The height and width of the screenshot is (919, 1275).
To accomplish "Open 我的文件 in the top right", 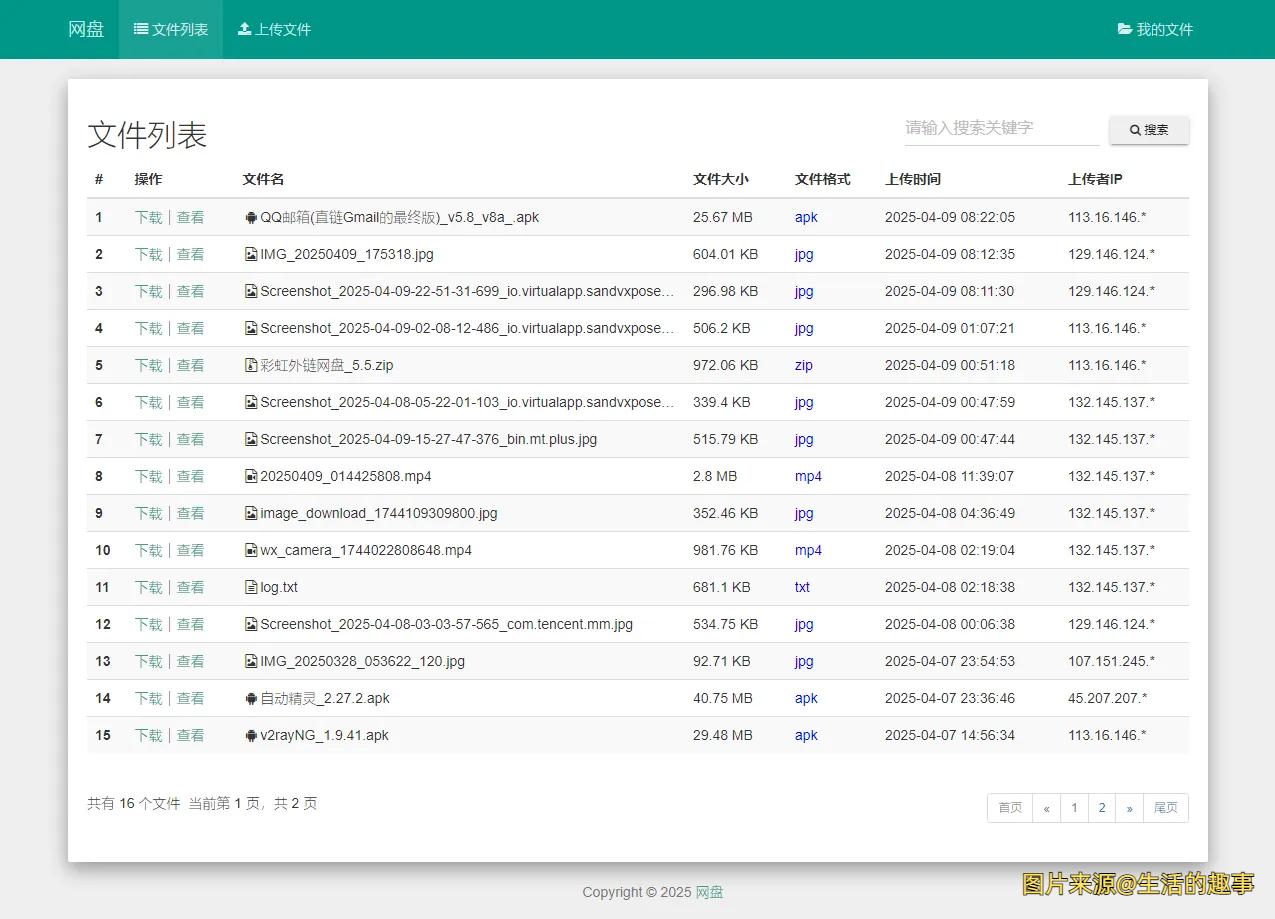I will 1155,29.
